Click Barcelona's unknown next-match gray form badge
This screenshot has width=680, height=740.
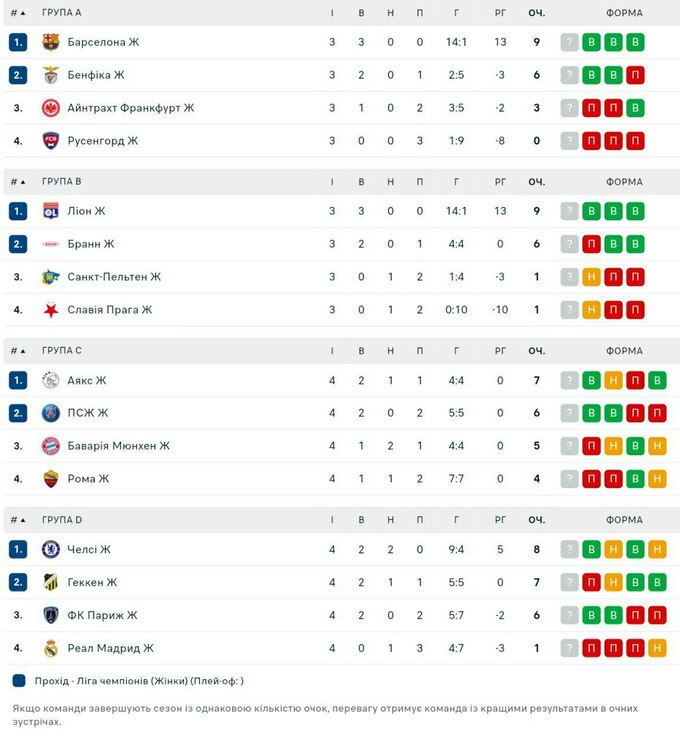[x=570, y=42]
